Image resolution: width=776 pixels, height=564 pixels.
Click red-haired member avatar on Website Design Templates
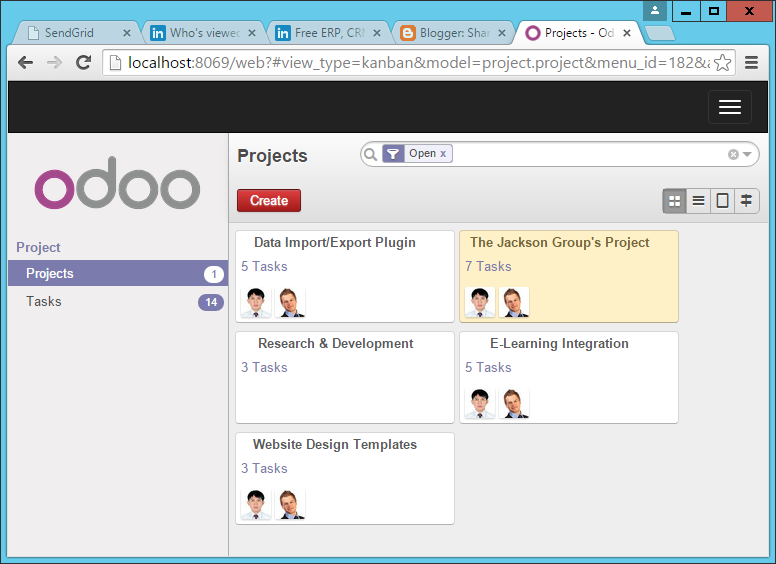[290, 504]
